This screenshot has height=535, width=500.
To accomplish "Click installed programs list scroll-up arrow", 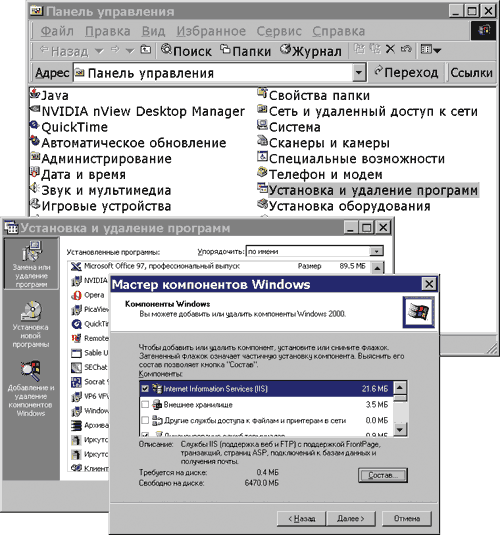I will point(377,268).
